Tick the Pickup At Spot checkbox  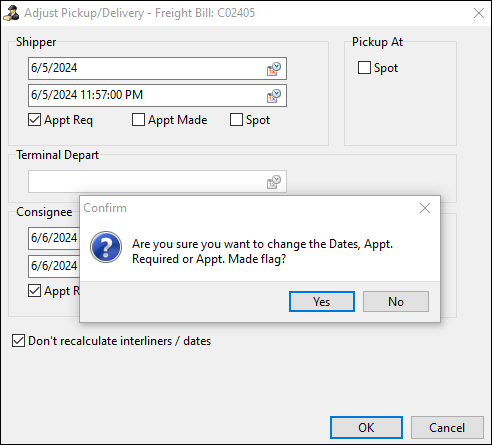pos(364,68)
